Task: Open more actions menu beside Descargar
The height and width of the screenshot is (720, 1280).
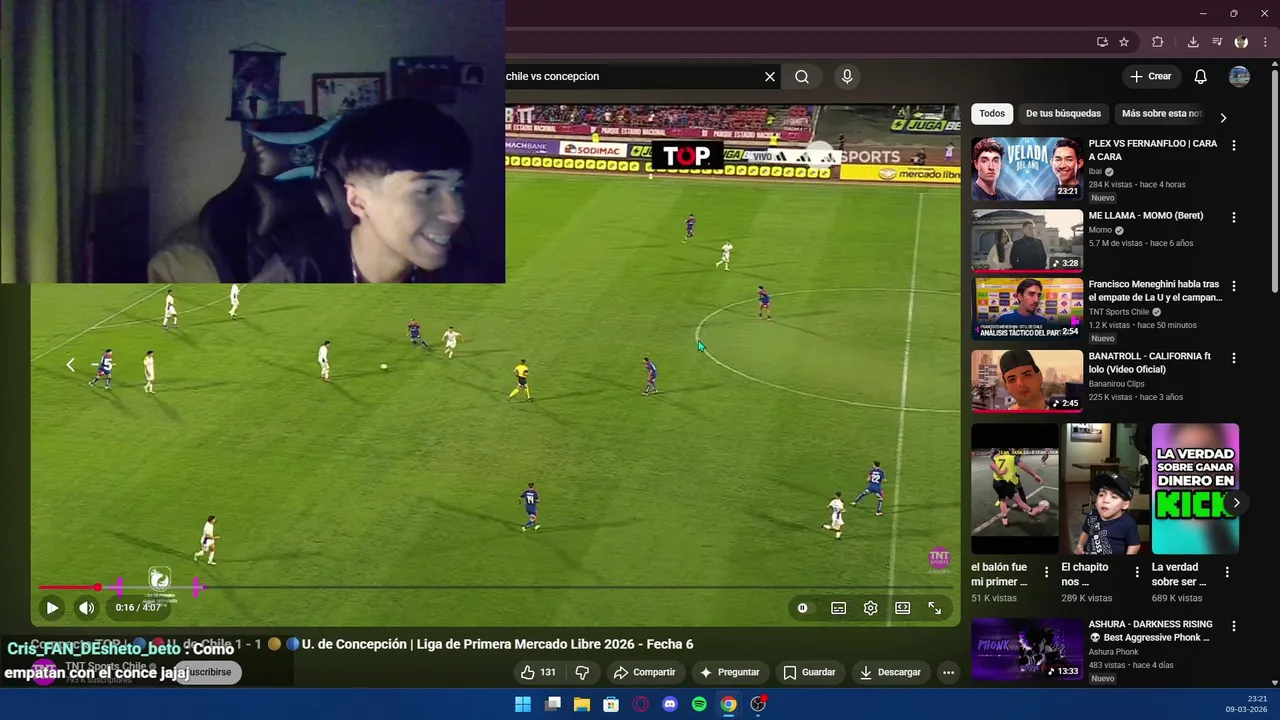Action: point(948,672)
